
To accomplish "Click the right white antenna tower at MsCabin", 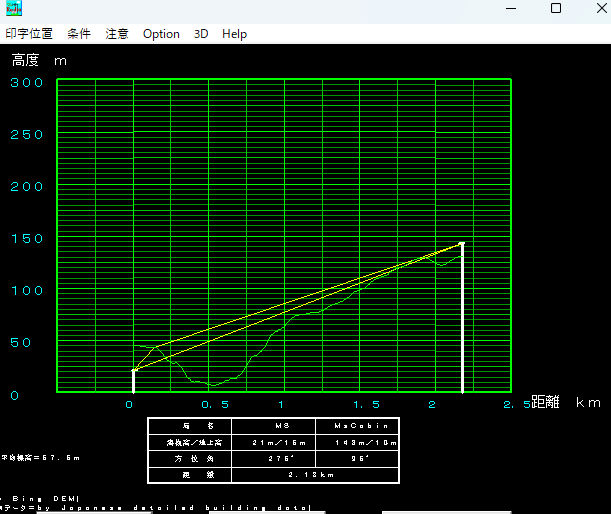I will pos(461,318).
